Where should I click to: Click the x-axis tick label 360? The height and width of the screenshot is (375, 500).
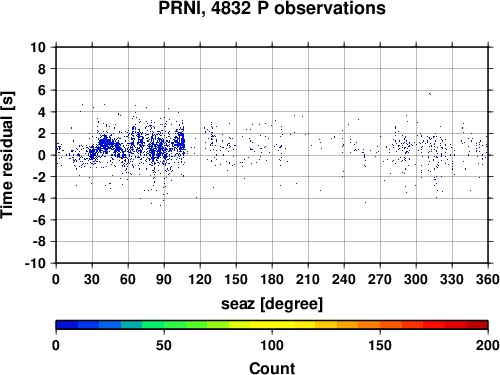[x=488, y=279]
